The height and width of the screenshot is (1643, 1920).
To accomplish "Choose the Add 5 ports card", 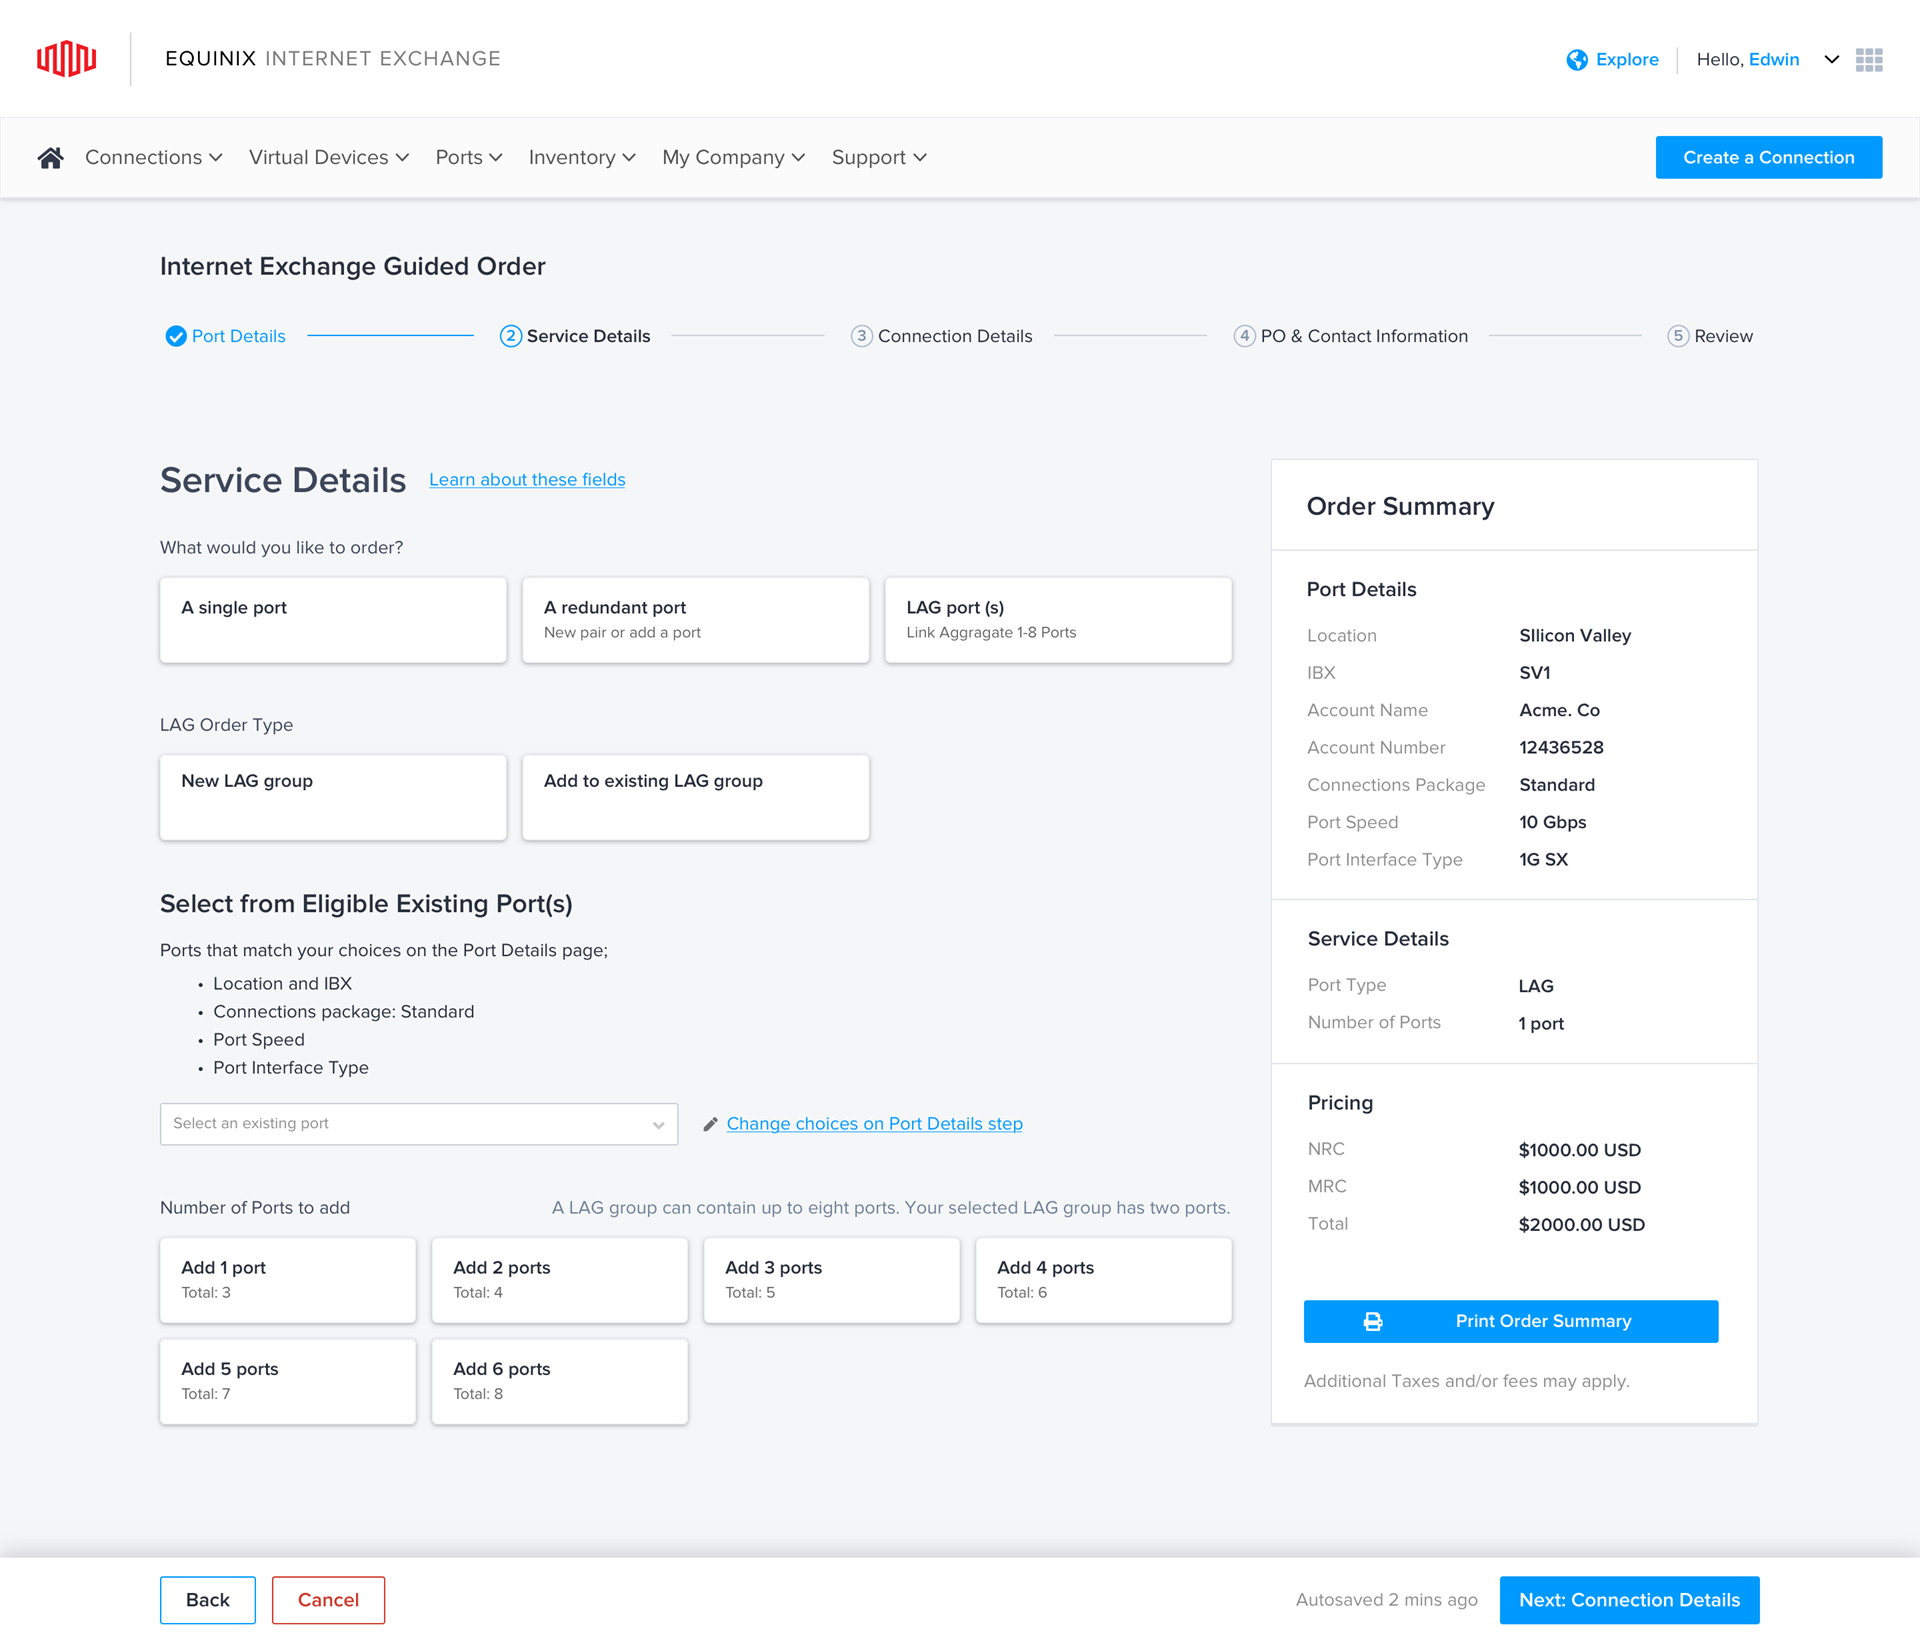I will pos(288,1382).
